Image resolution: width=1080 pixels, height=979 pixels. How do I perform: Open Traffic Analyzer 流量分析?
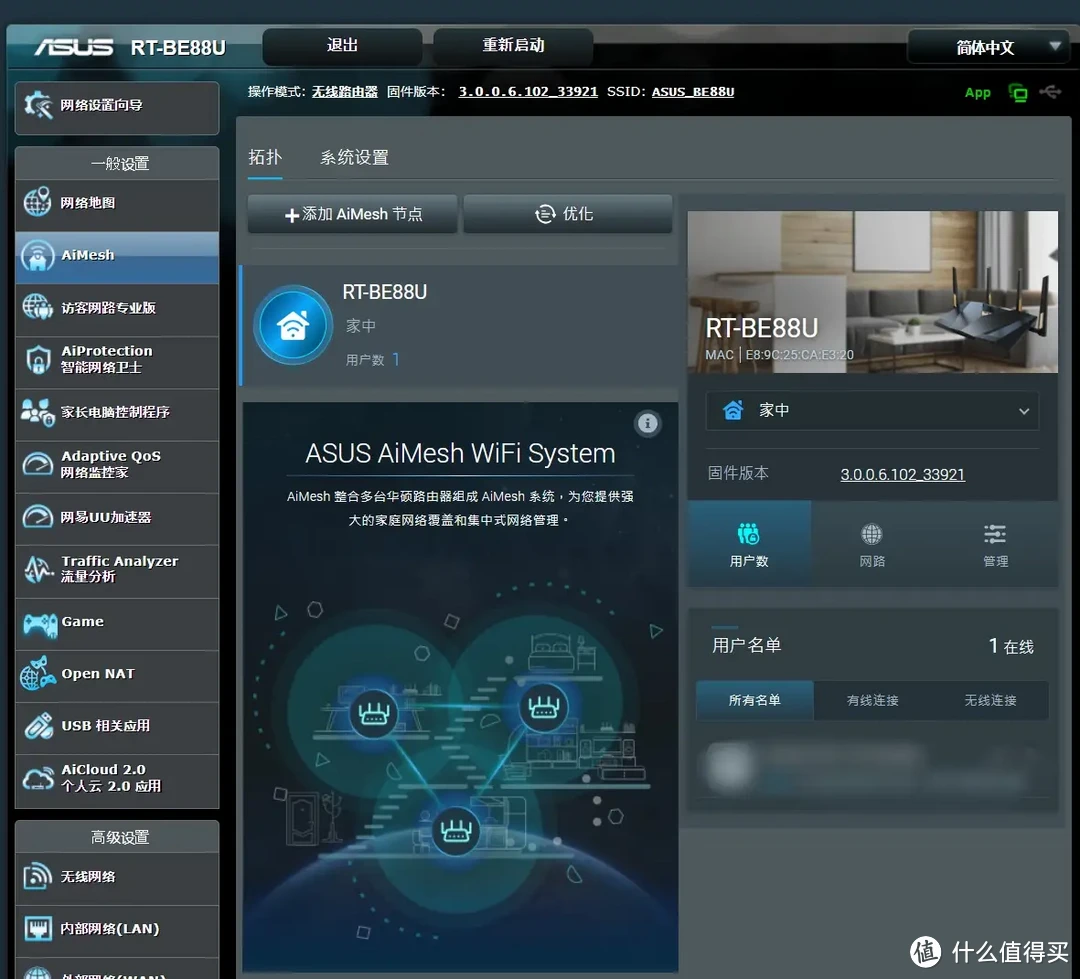(x=117, y=570)
